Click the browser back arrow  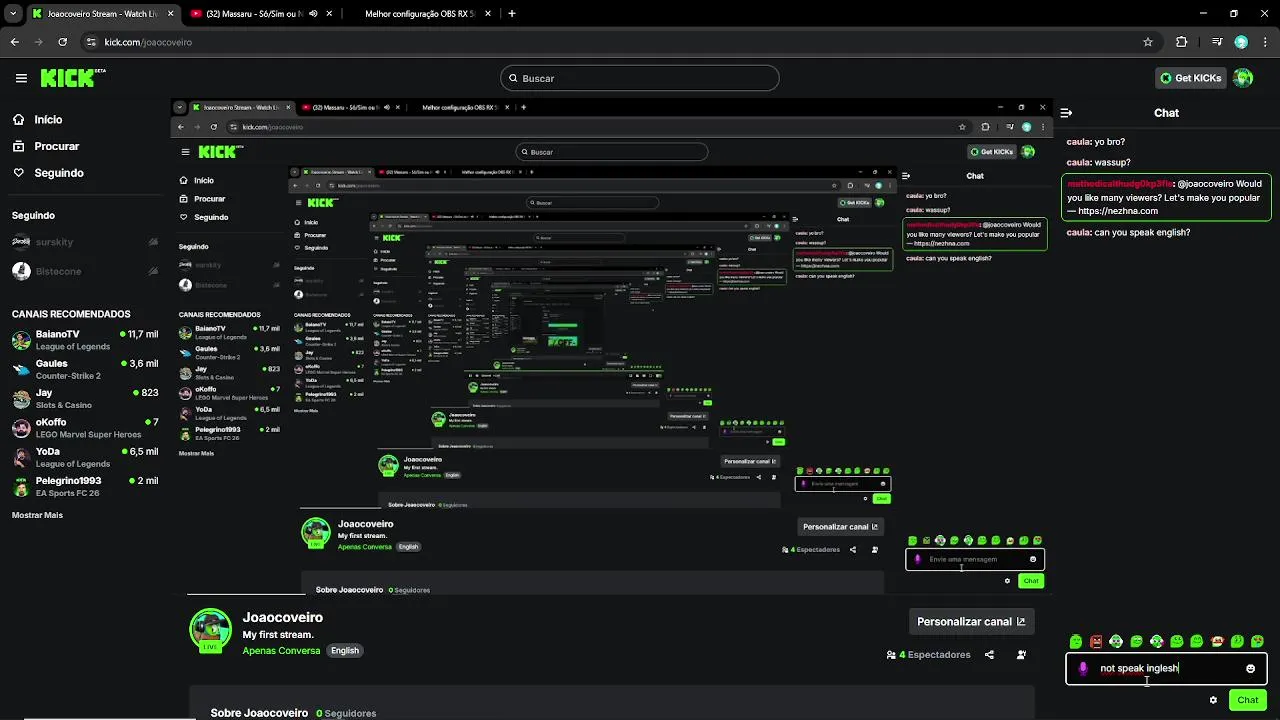[14, 42]
